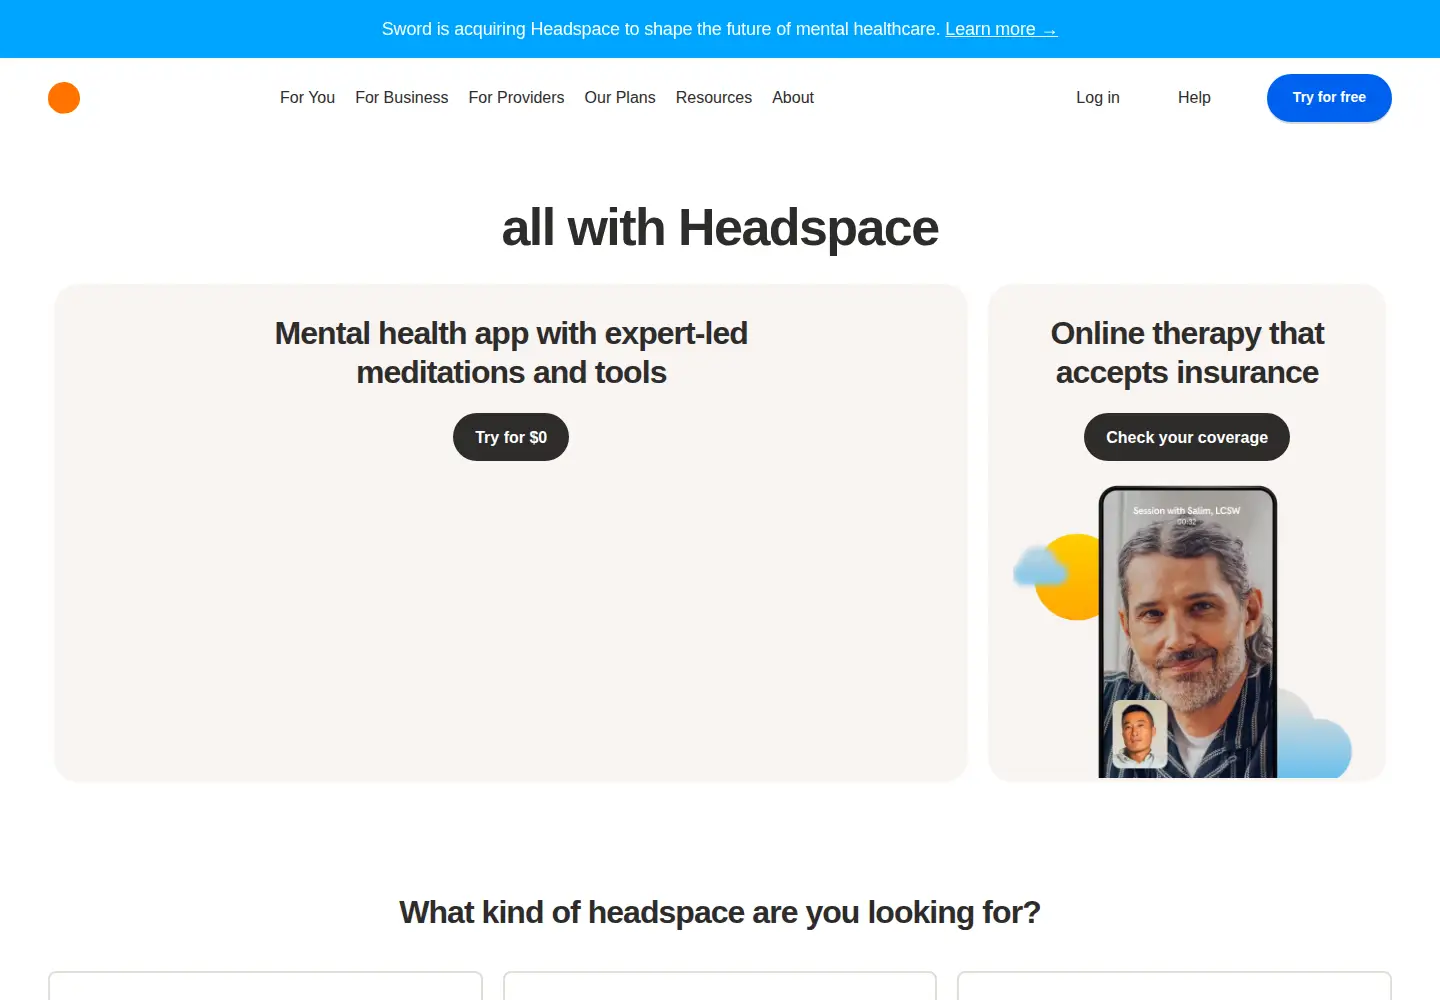Go to Our Plans

point(620,98)
